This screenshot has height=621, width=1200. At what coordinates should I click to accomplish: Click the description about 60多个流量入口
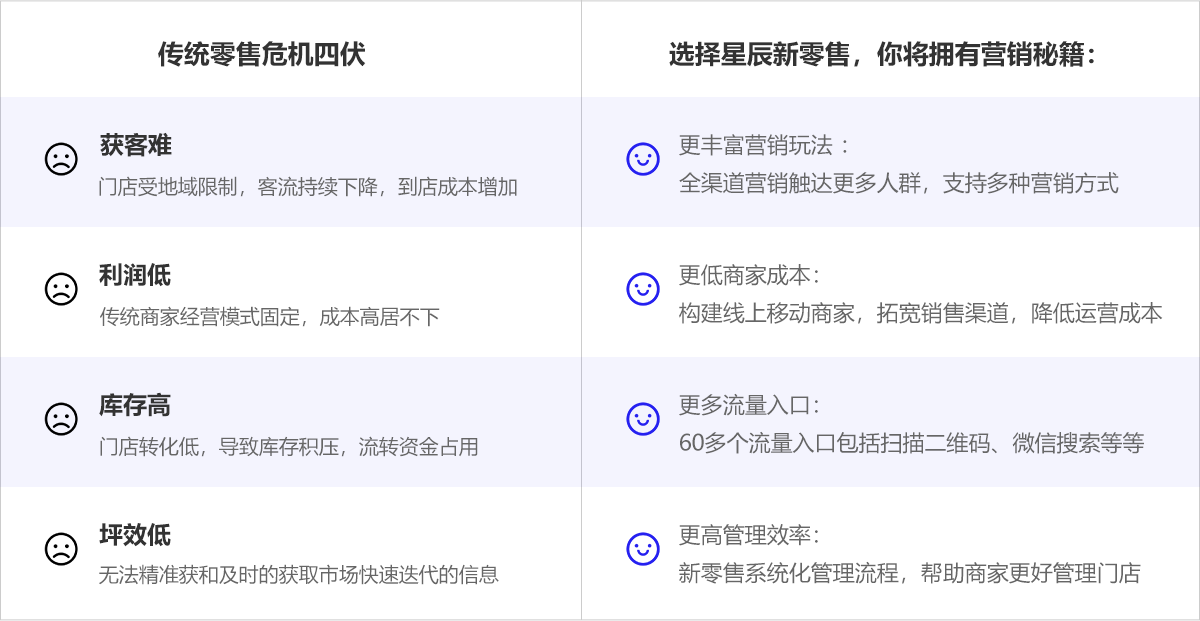pos(911,443)
